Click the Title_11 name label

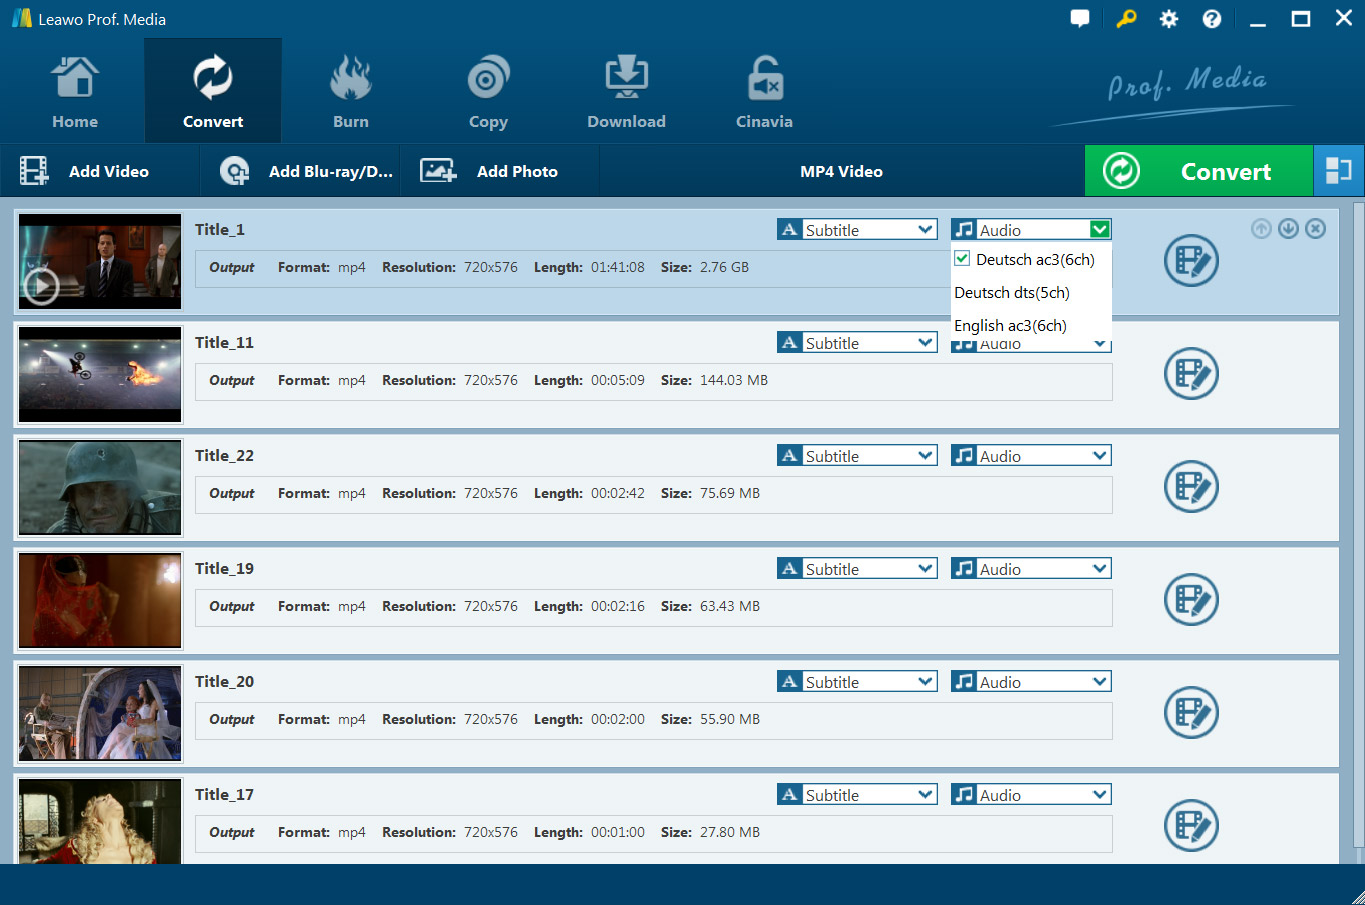pyautogui.click(x=224, y=342)
